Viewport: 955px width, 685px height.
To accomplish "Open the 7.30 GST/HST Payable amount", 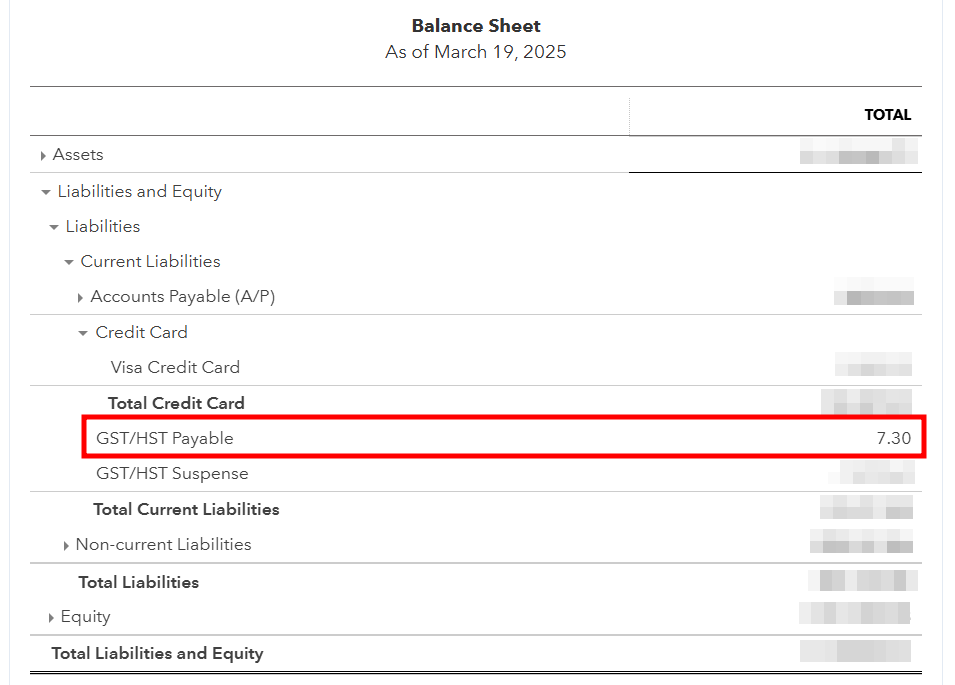I will coord(893,438).
